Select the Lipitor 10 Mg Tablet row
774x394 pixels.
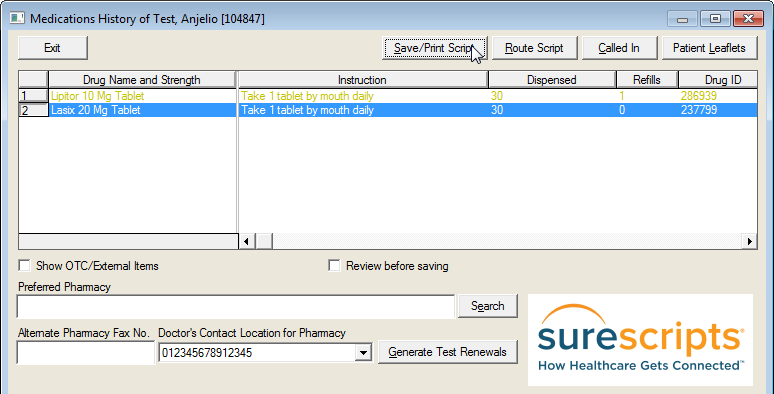click(x=387, y=96)
